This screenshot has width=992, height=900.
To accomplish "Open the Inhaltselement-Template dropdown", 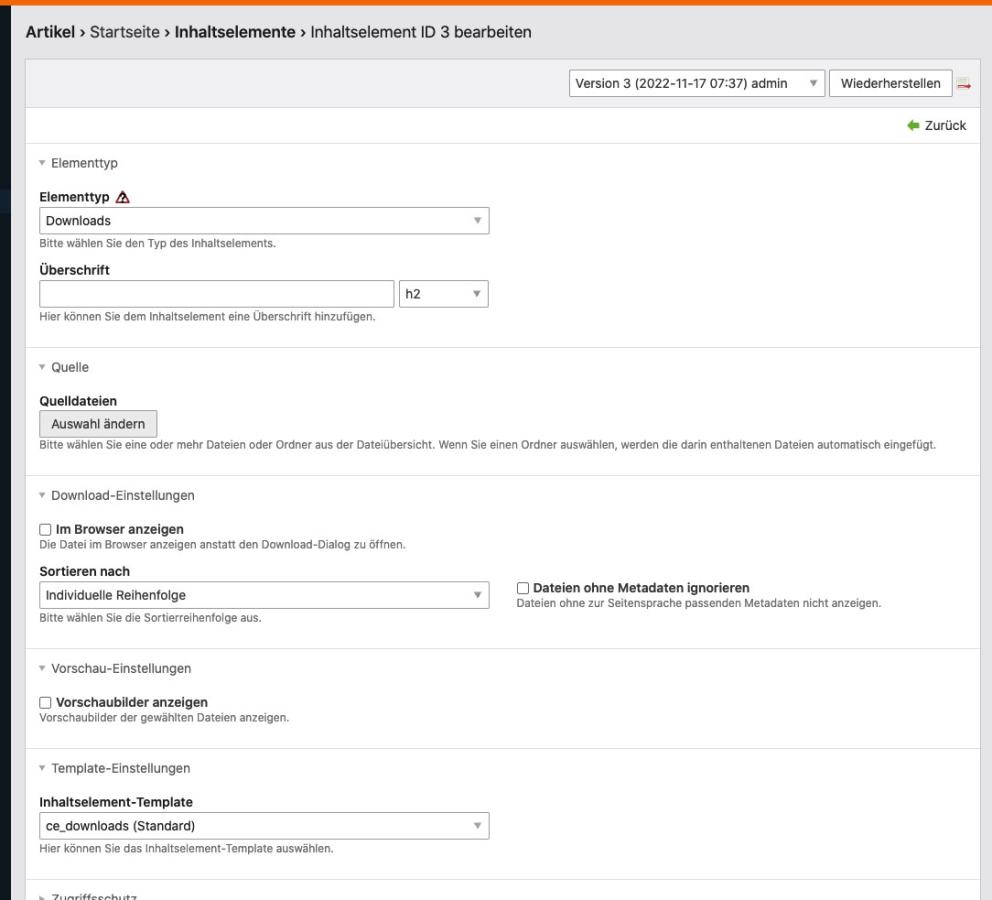I will [x=264, y=825].
